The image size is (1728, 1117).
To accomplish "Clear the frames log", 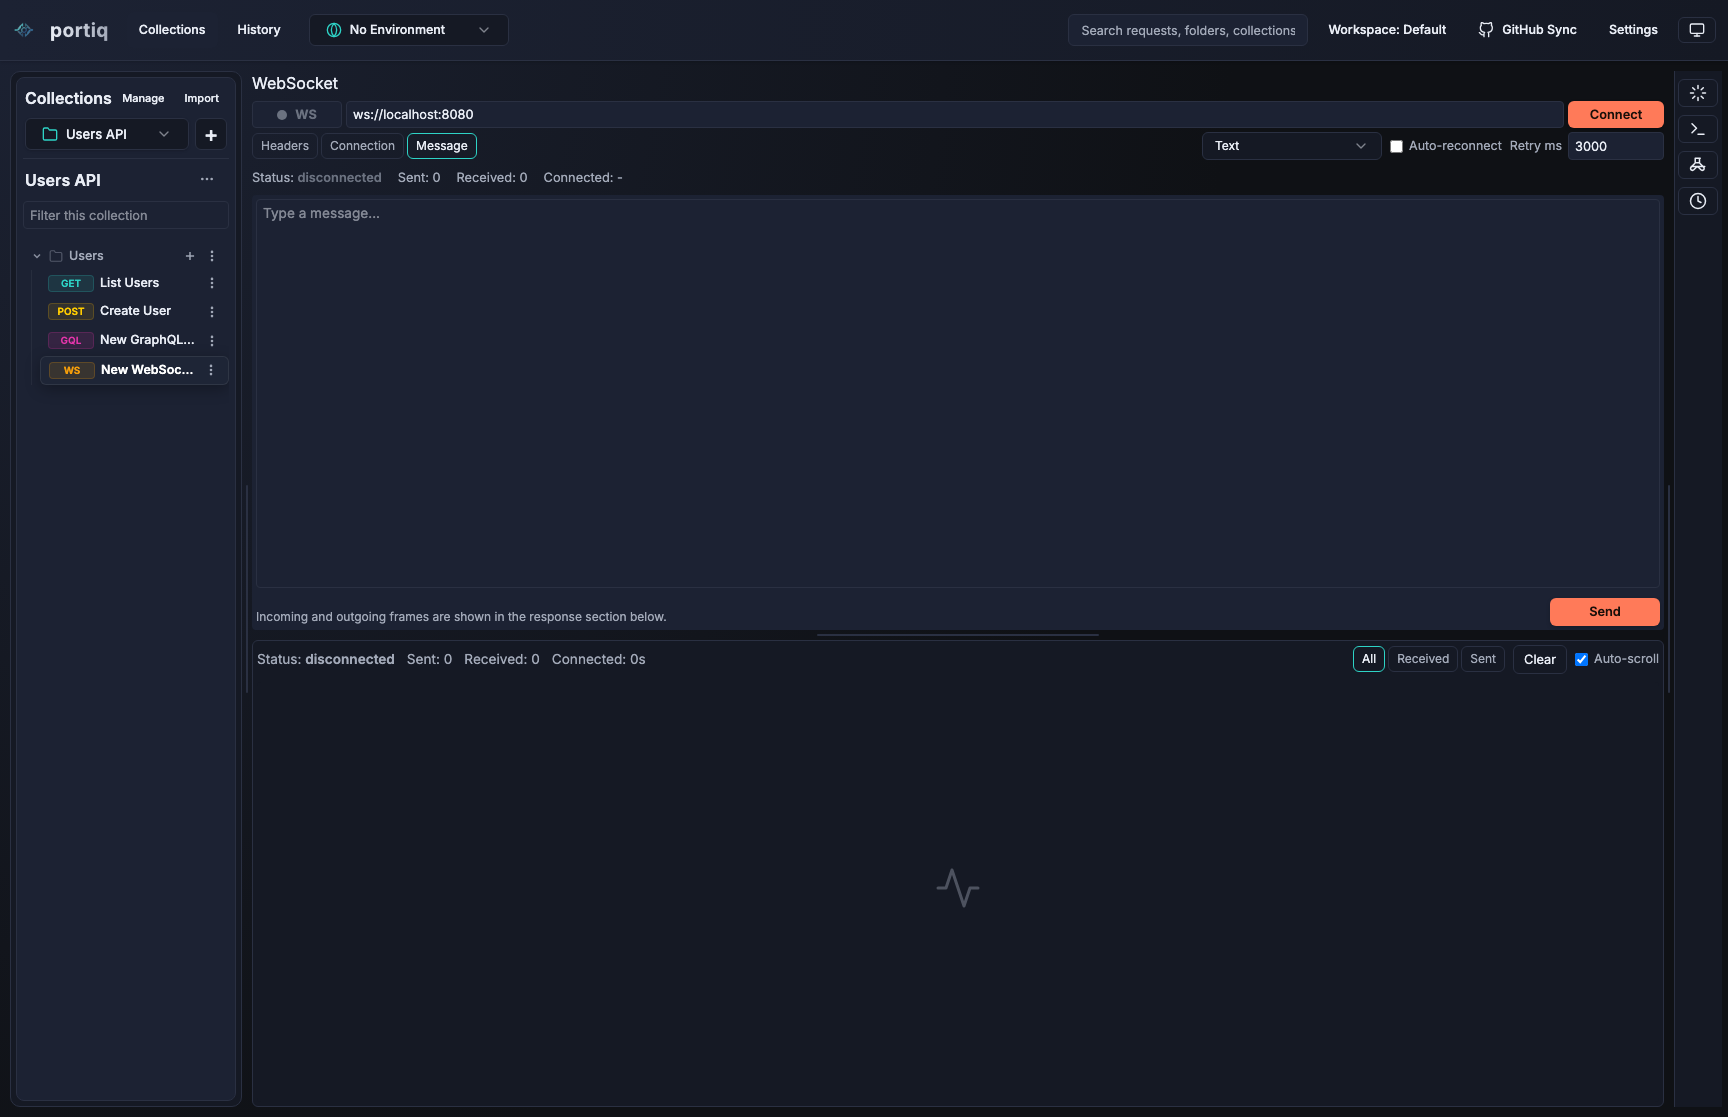I will click(1540, 660).
